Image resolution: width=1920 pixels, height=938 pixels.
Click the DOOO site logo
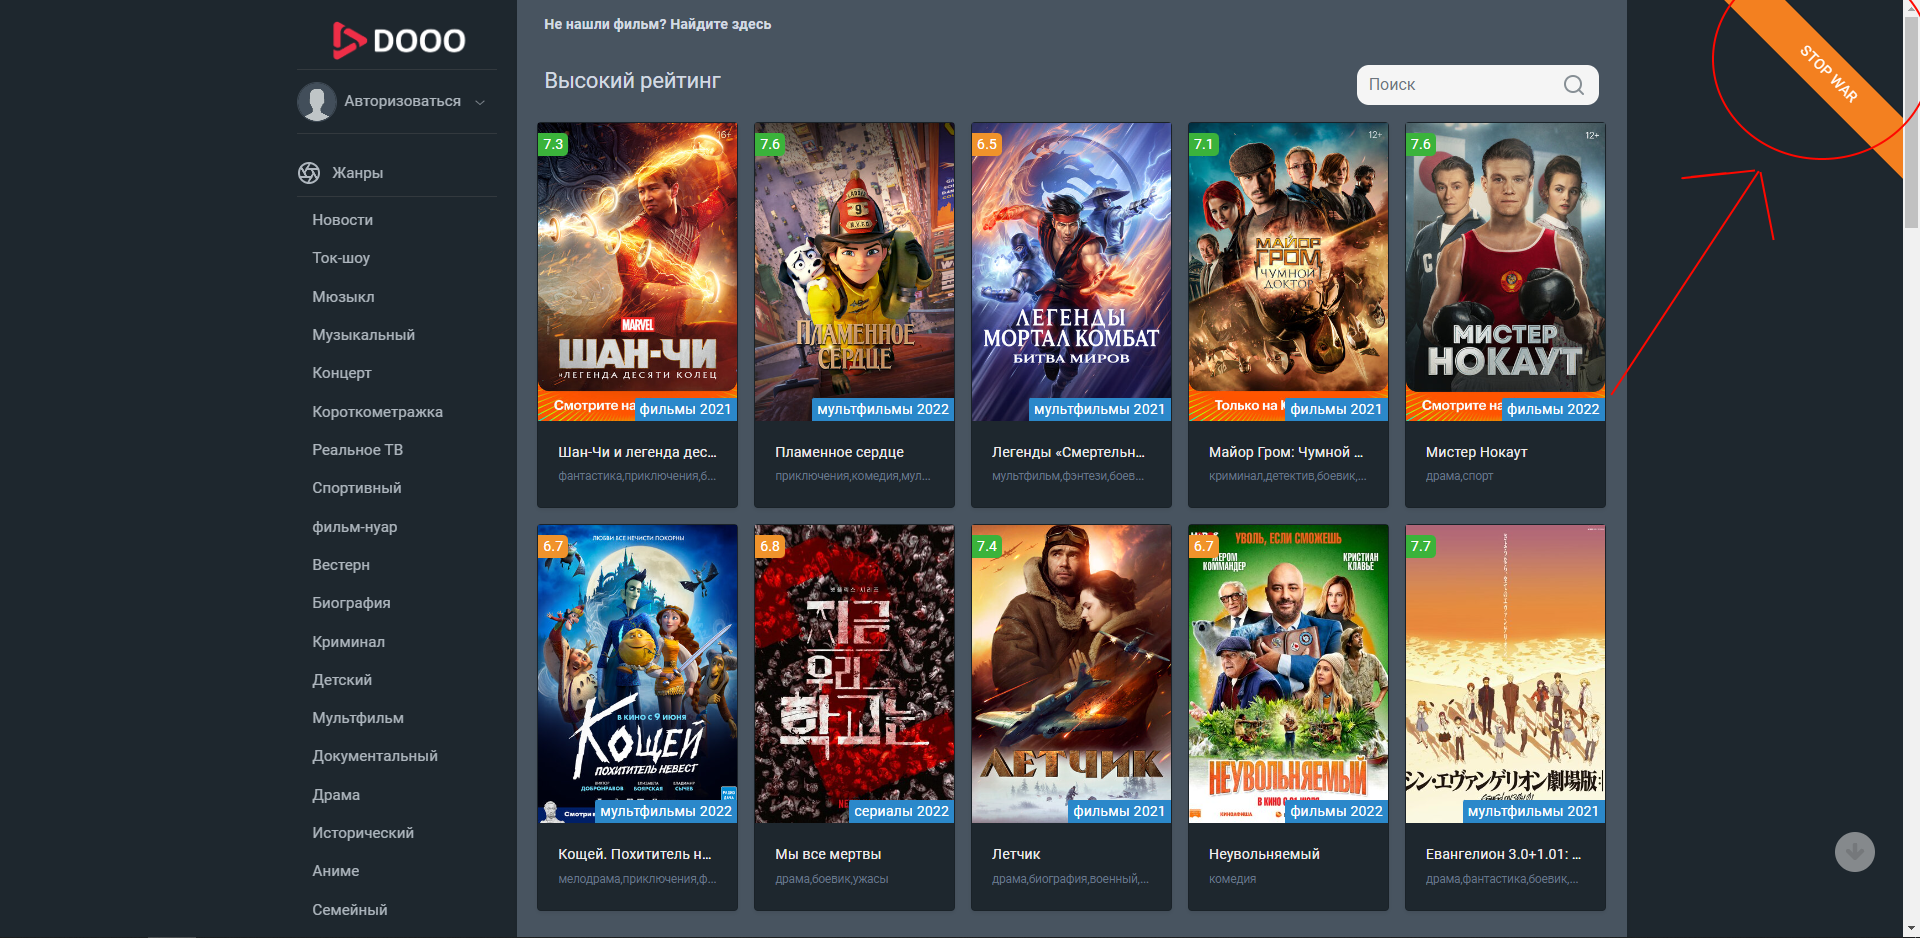point(398,40)
